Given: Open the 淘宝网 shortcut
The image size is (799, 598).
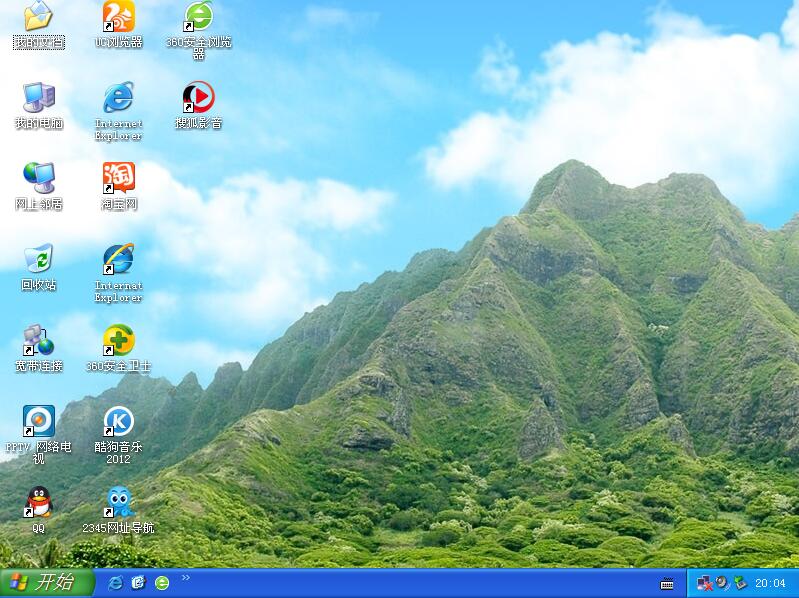Looking at the screenshot, I should [118, 179].
